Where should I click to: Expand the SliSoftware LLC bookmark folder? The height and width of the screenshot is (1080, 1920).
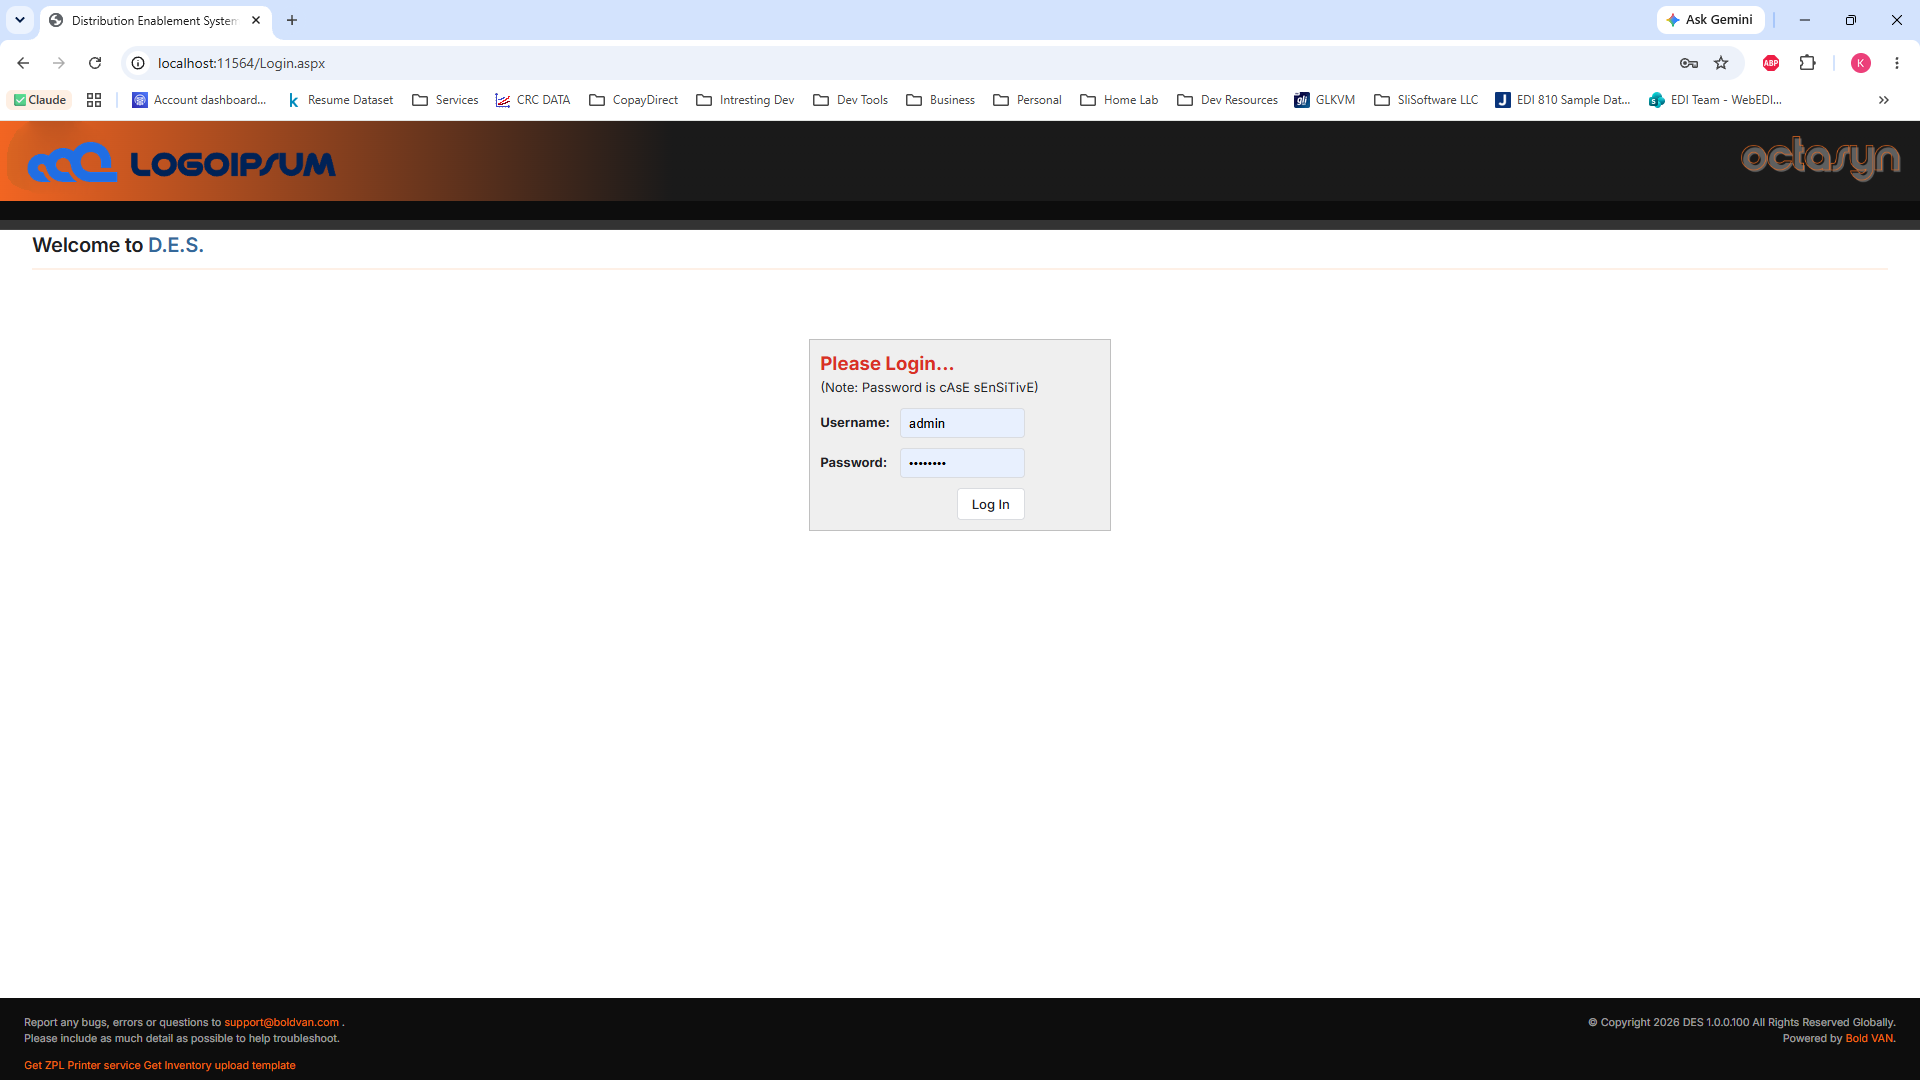click(1426, 100)
